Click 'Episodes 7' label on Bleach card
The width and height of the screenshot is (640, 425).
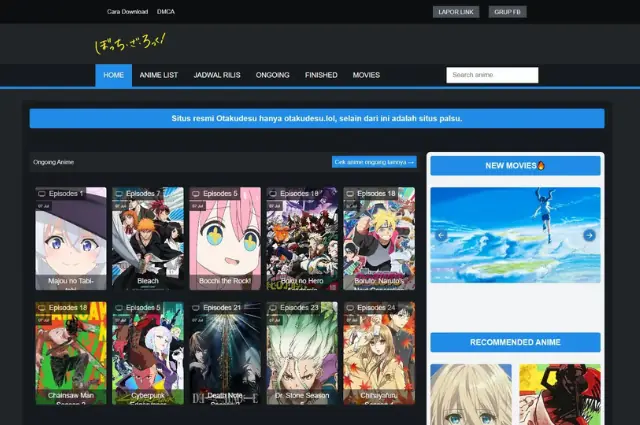pos(143,194)
